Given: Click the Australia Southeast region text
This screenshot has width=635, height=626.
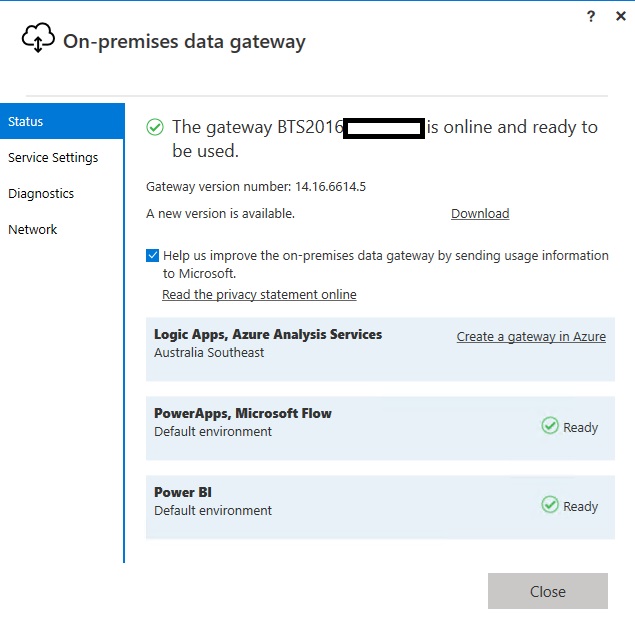Looking at the screenshot, I should tap(209, 353).
